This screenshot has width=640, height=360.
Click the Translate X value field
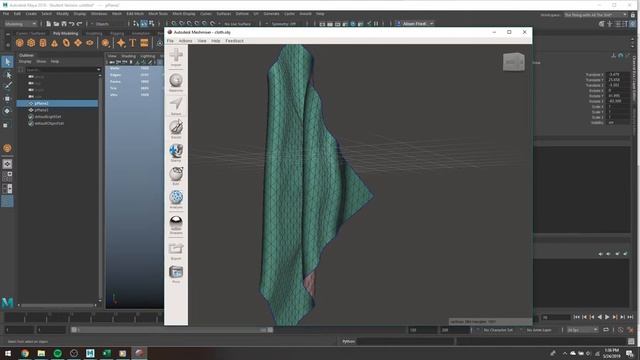(x=618, y=75)
